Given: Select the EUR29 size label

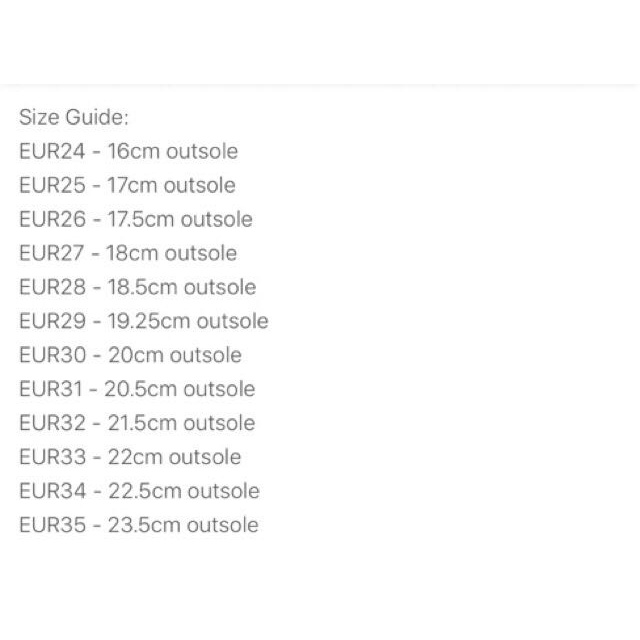Looking at the screenshot, I should pos(52,322).
